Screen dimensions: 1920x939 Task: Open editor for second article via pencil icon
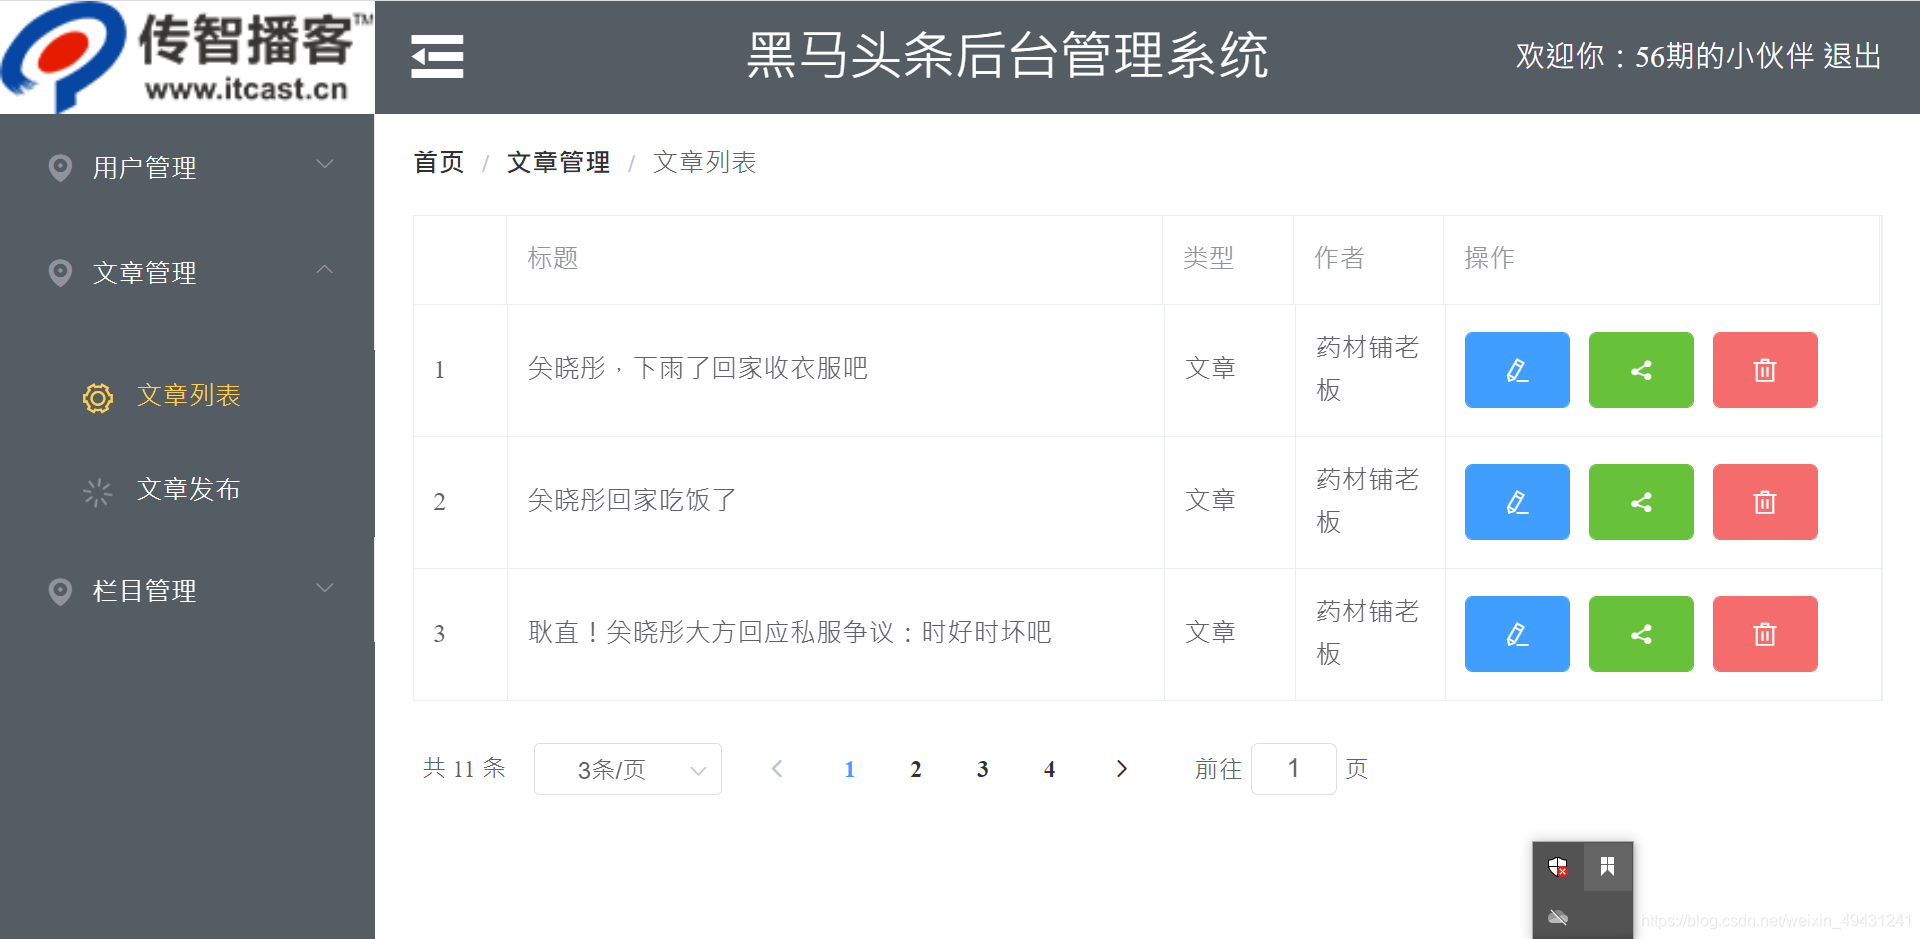[x=1516, y=502]
